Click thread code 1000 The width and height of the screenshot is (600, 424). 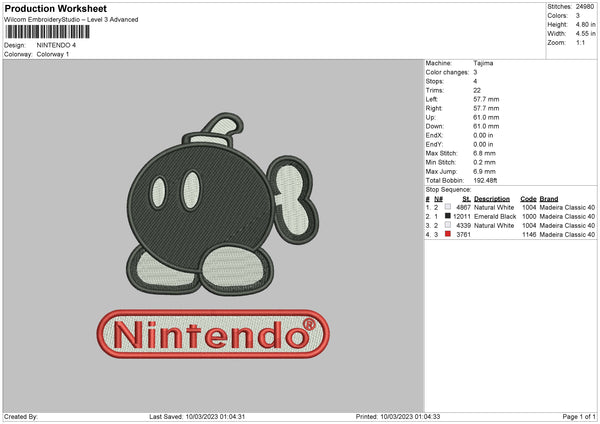[529, 217]
